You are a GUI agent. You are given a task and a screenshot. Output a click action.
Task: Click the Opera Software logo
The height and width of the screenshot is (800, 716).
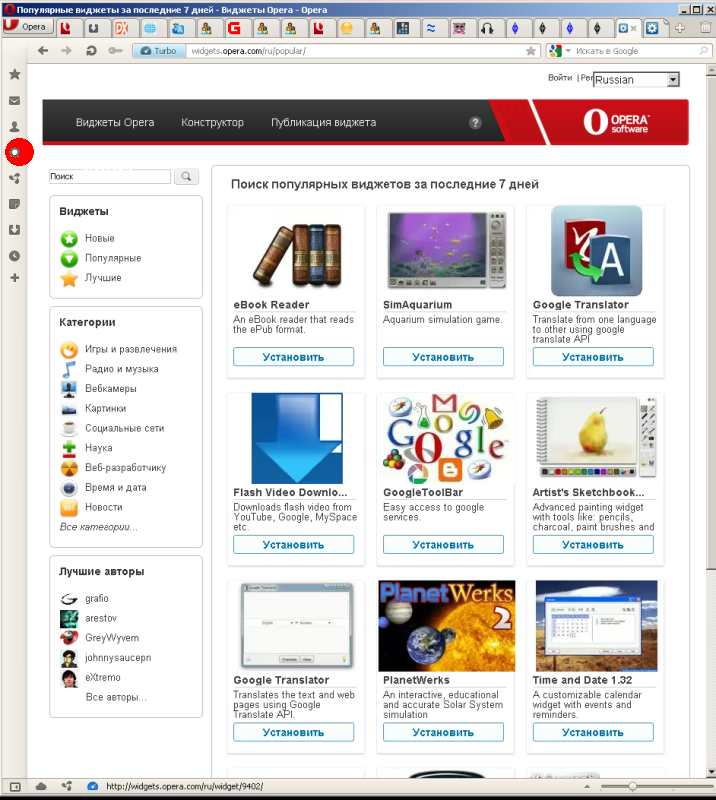(616, 122)
